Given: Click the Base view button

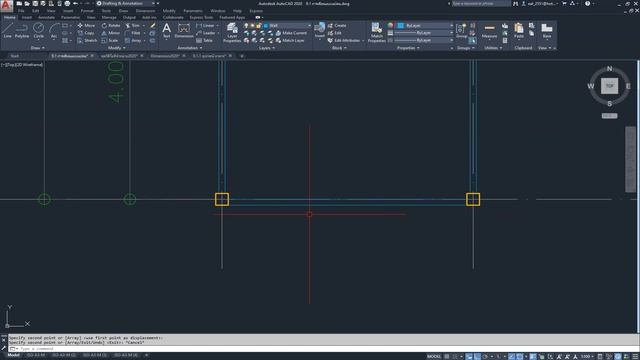Looking at the screenshot, I should (x=547, y=31).
